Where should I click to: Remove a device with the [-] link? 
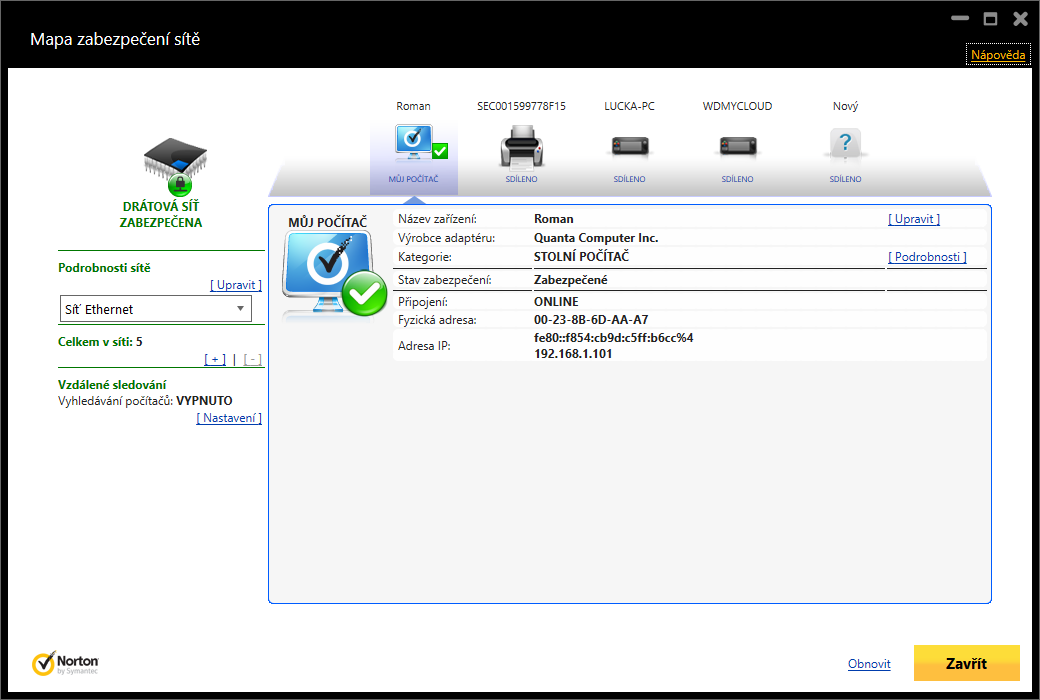click(252, 360)
